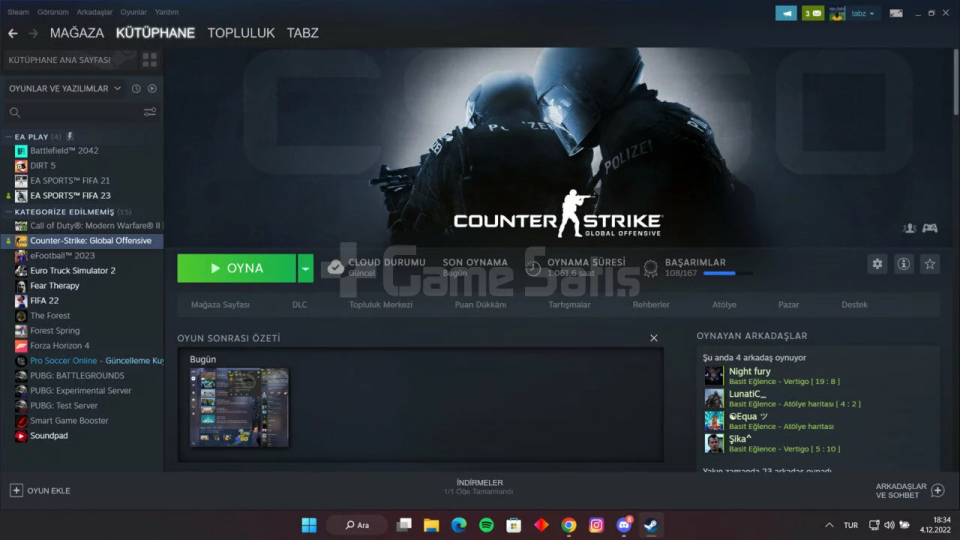Open the Steam menu
Viewport: 960px width, 540px height.
coord(18,12)
